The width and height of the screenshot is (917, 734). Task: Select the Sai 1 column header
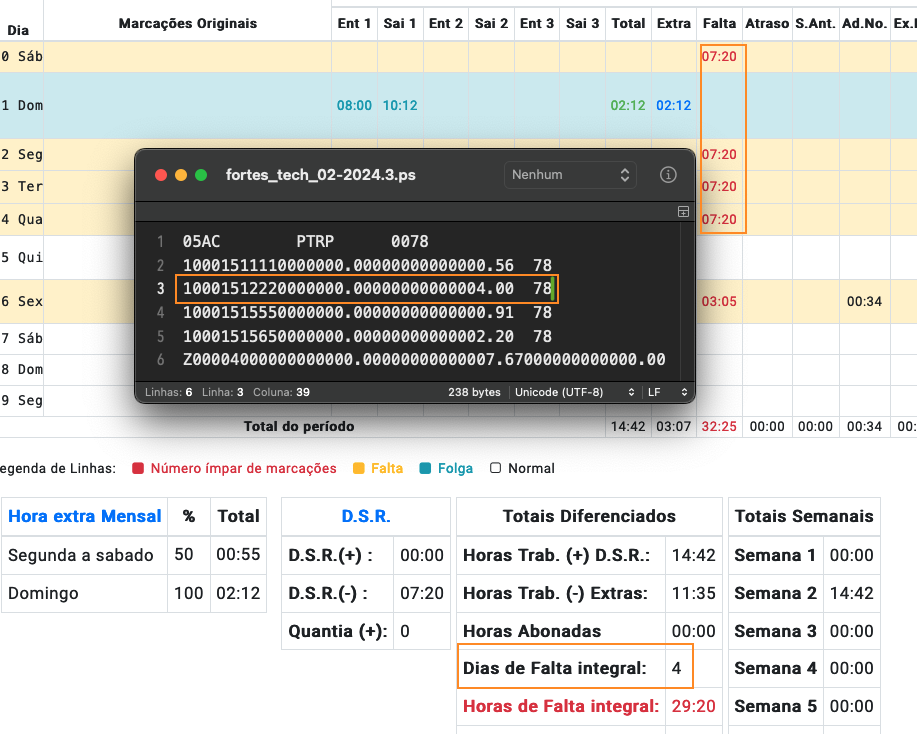point(400,23)
